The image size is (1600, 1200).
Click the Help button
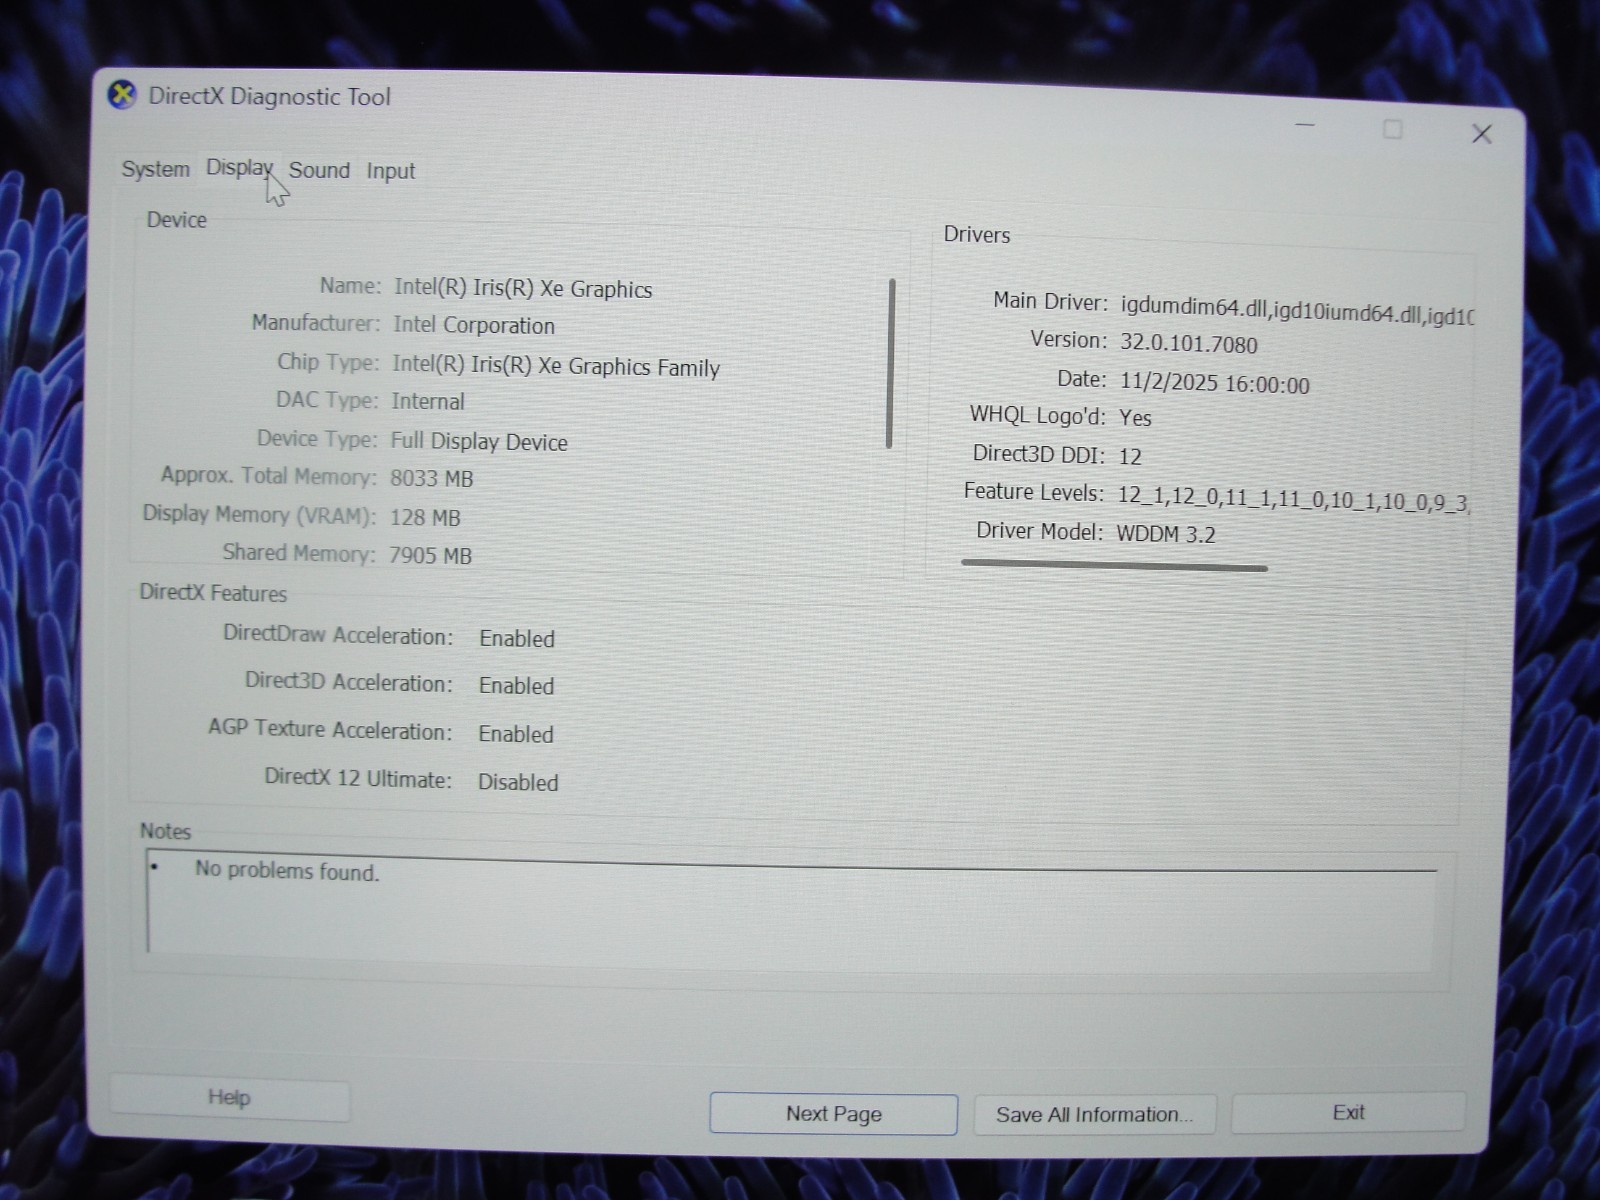pyautogui.click(x=229, y=1098)
